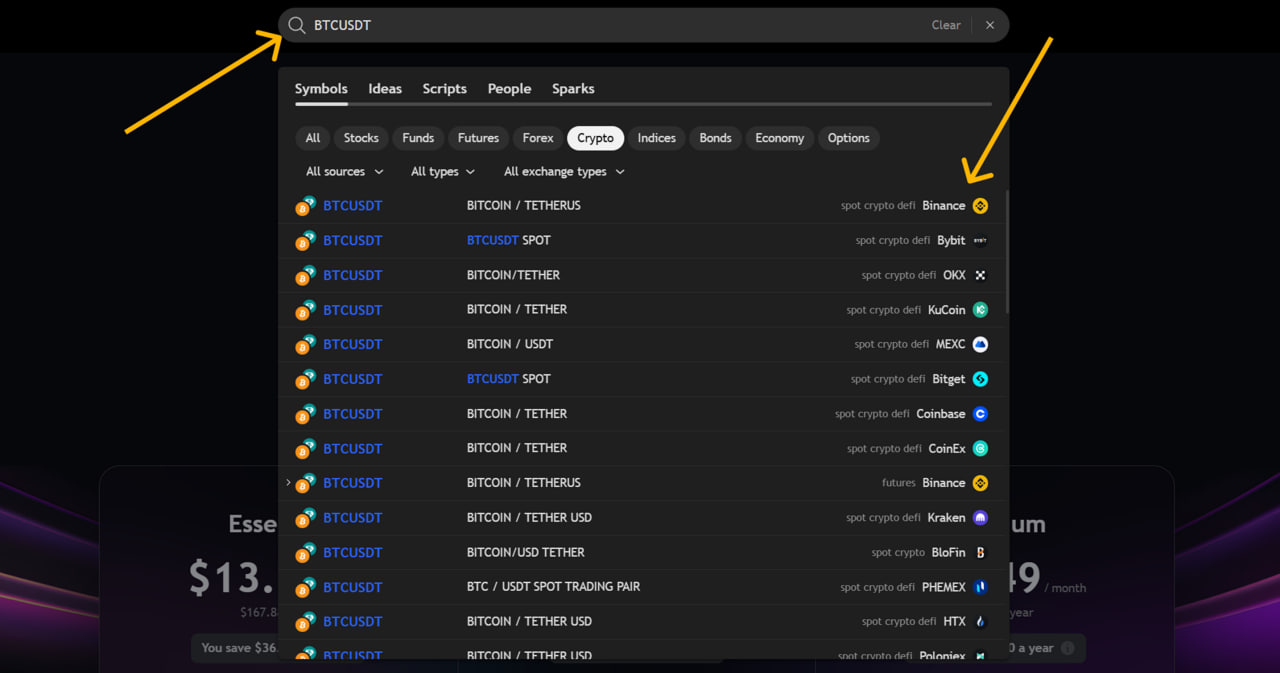Switch to the Ideas tab

pos(385,89)
